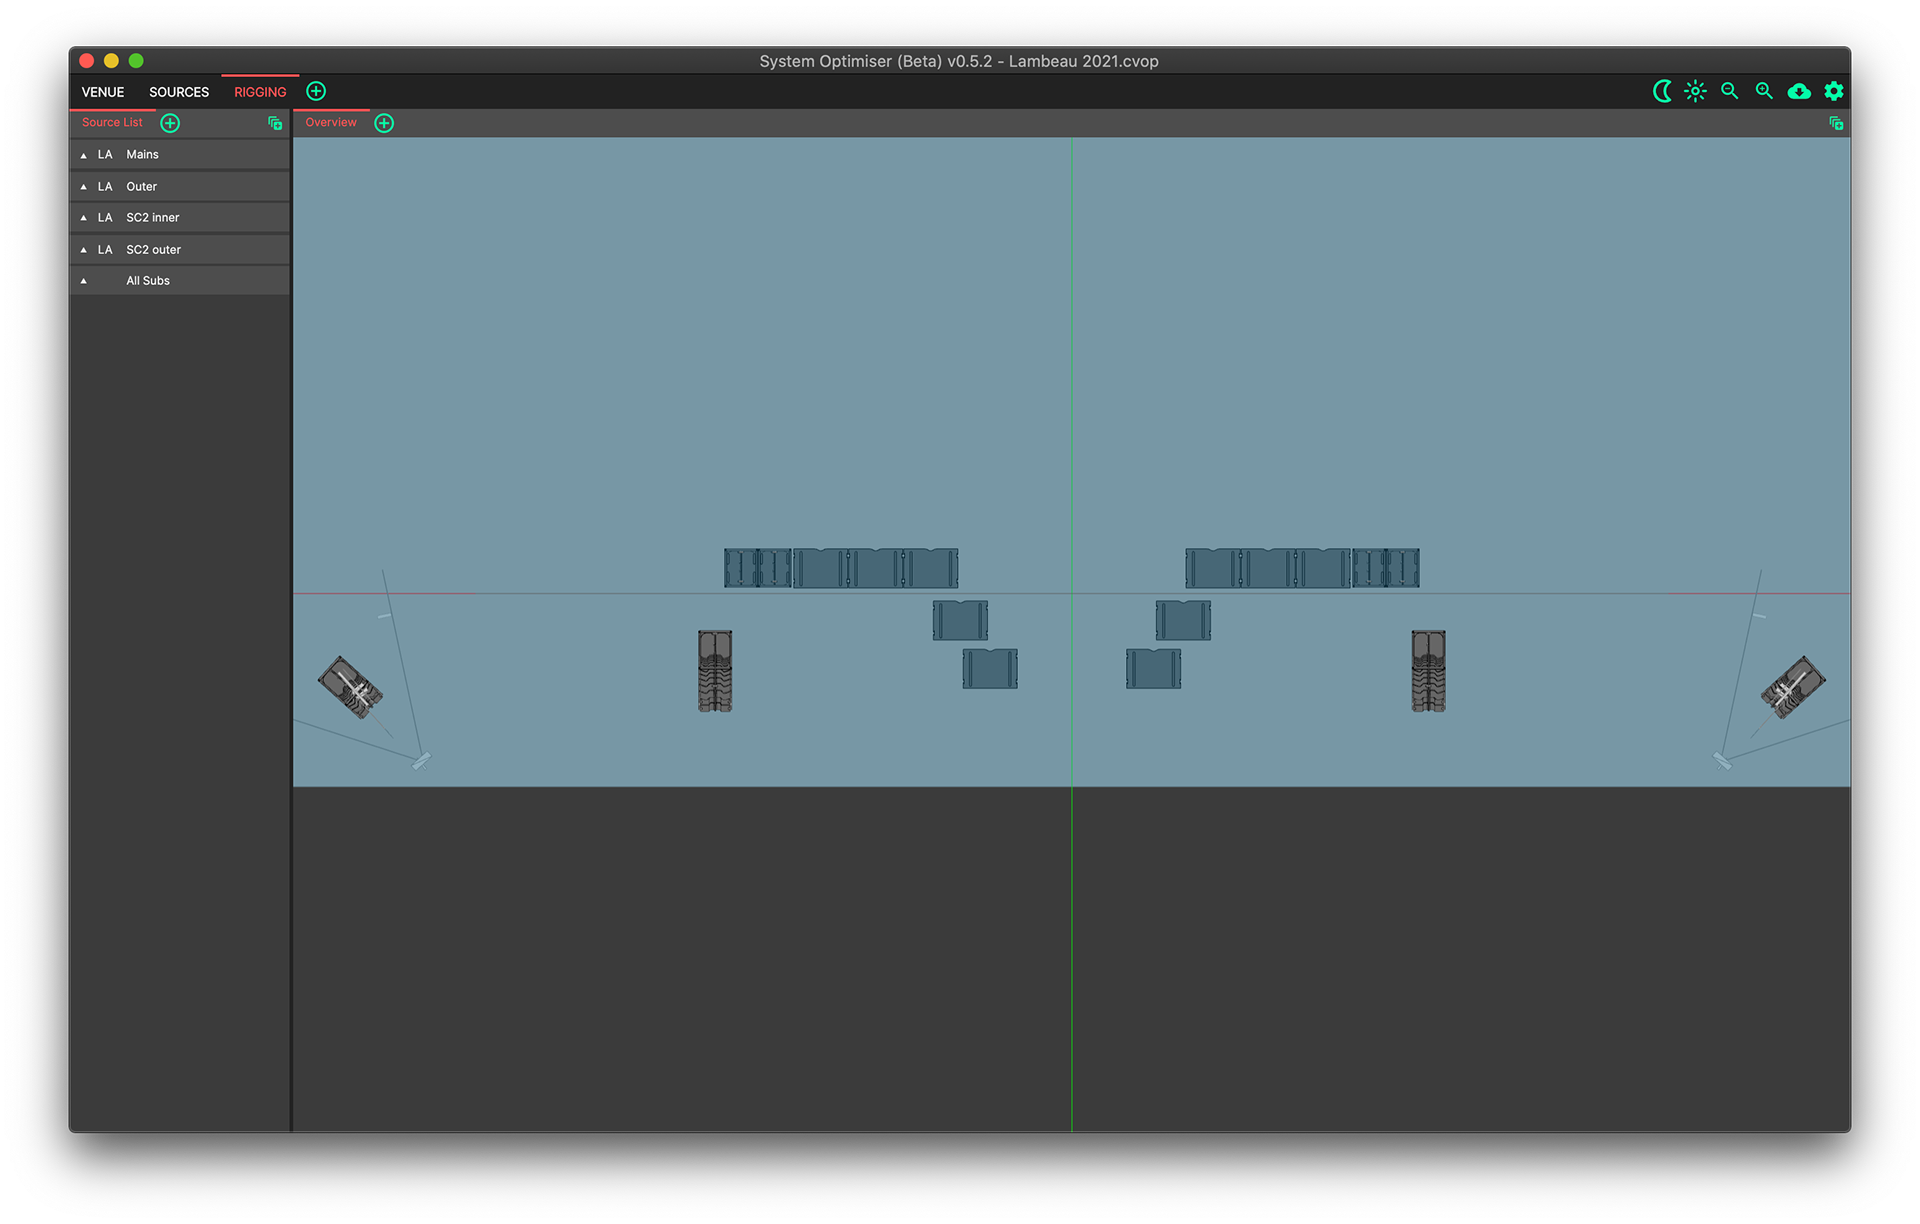Click plus icon beside Source List
The height and width of the screenshot is (1224, 1920).
tap(170, 123)
